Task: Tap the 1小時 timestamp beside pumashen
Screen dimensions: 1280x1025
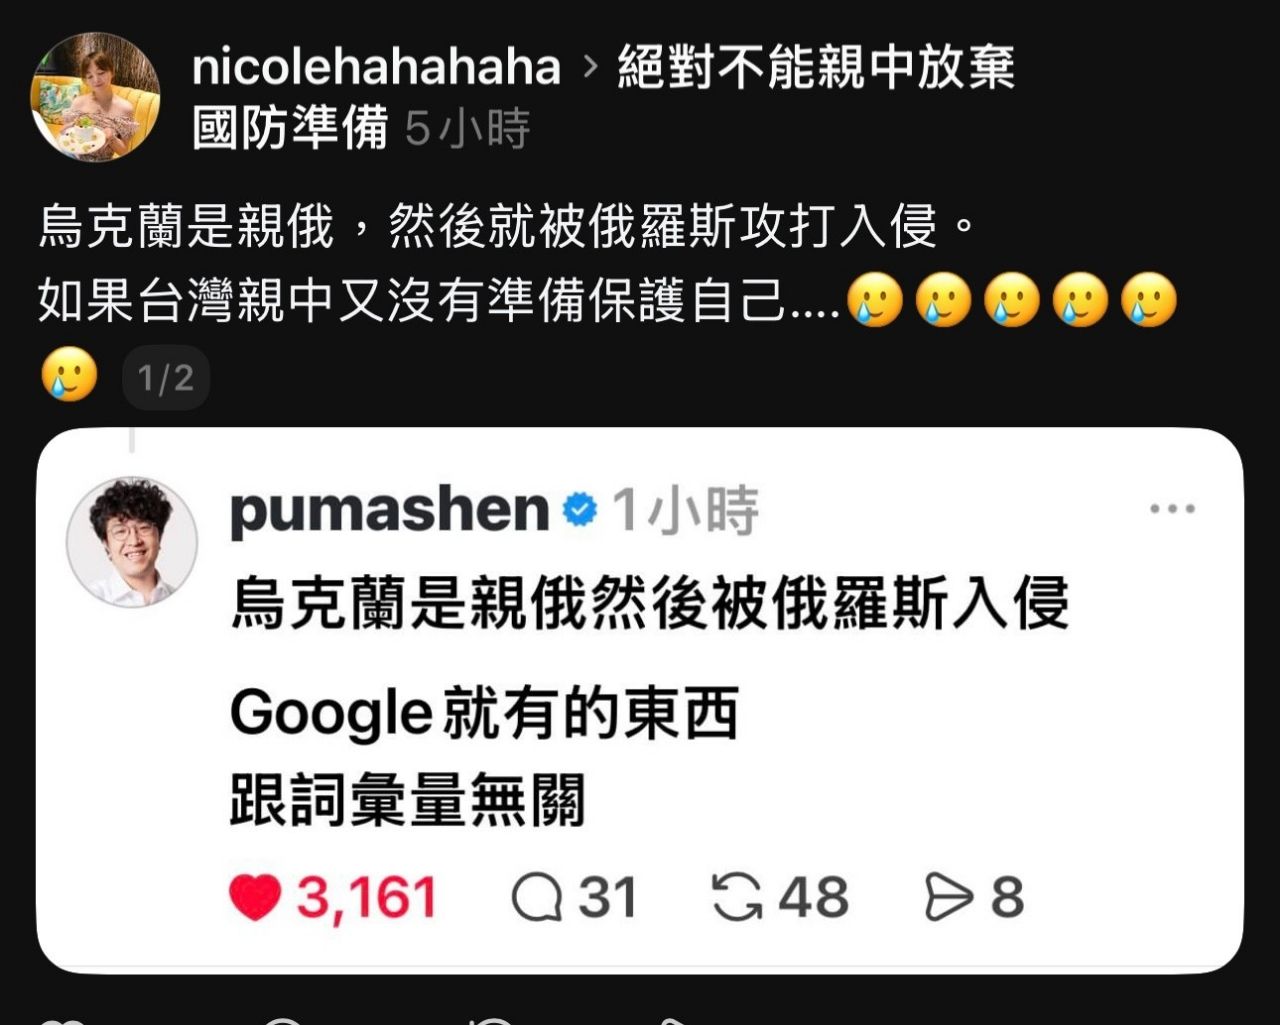Action: click(x=686, y=511)
